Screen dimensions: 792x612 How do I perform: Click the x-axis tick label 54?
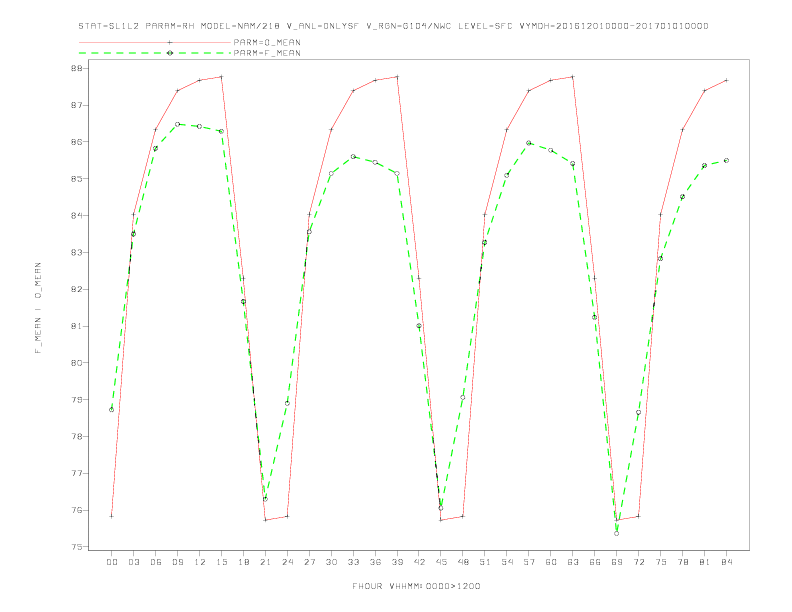(x=507, y=562)
